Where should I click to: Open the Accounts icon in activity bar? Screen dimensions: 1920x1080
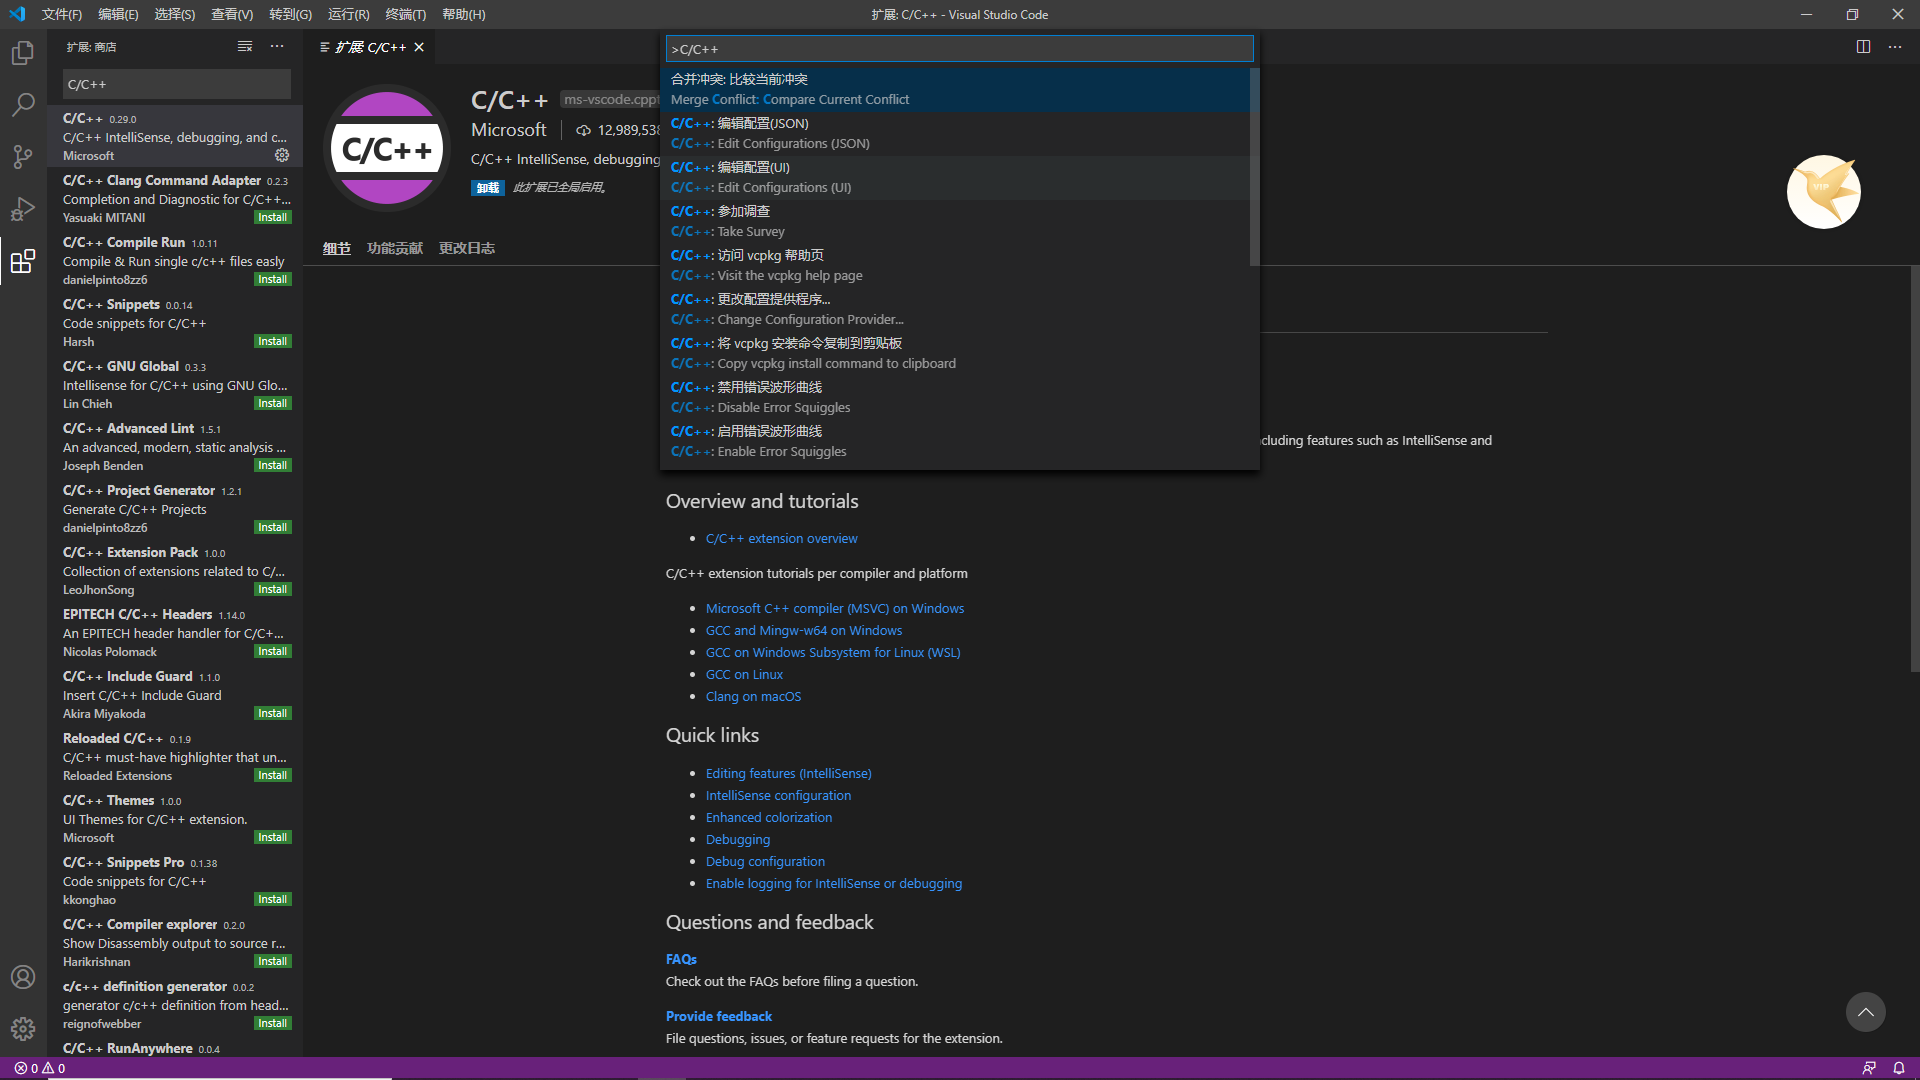click(x=23, y=977)
